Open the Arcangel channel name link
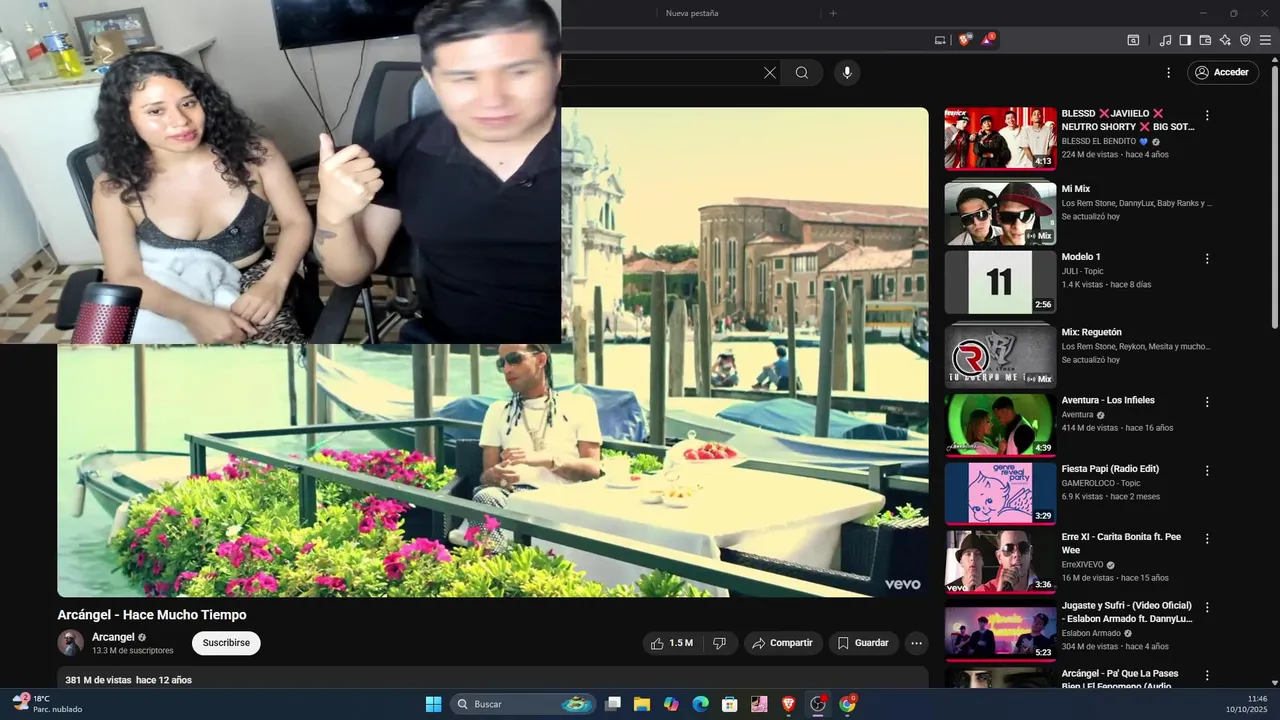The height and width of the screenshot is (720, 1280). pos(113,637)
